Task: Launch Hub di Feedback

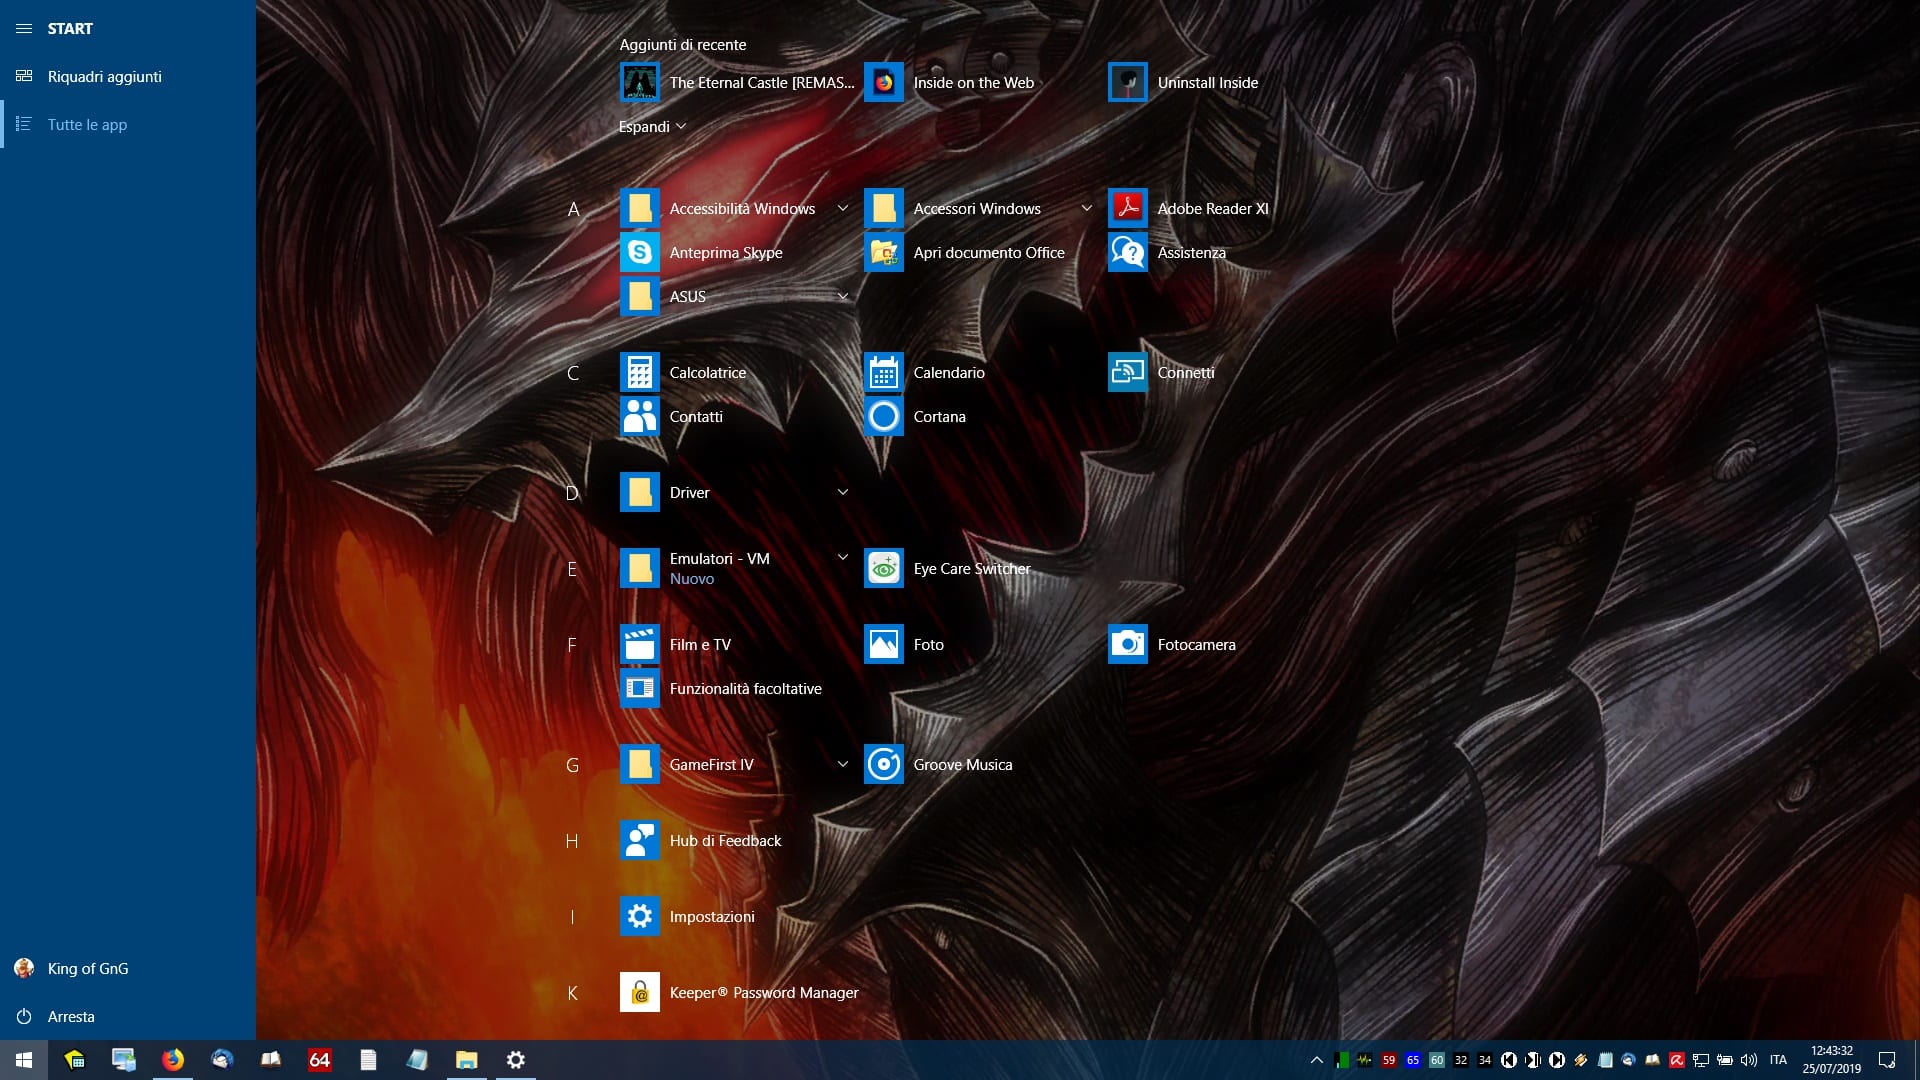Action: pyautogui.click(x=724, y=841)
